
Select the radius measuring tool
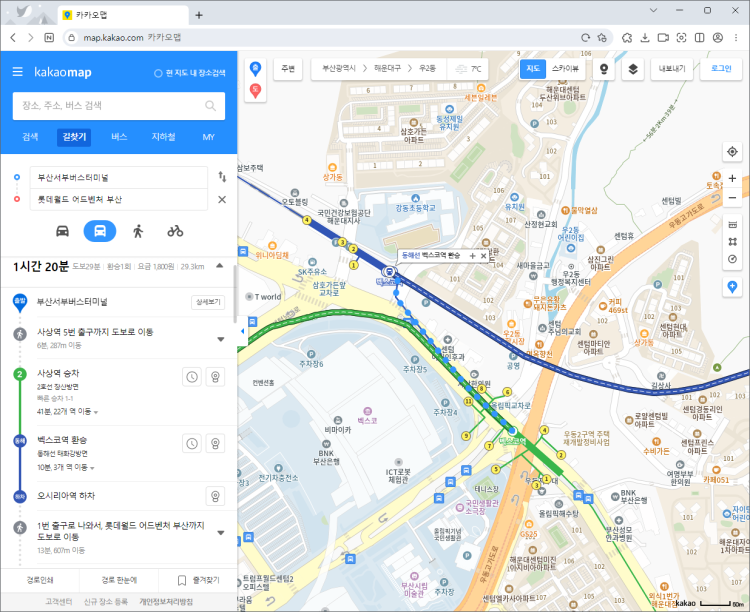coord(732,259)
